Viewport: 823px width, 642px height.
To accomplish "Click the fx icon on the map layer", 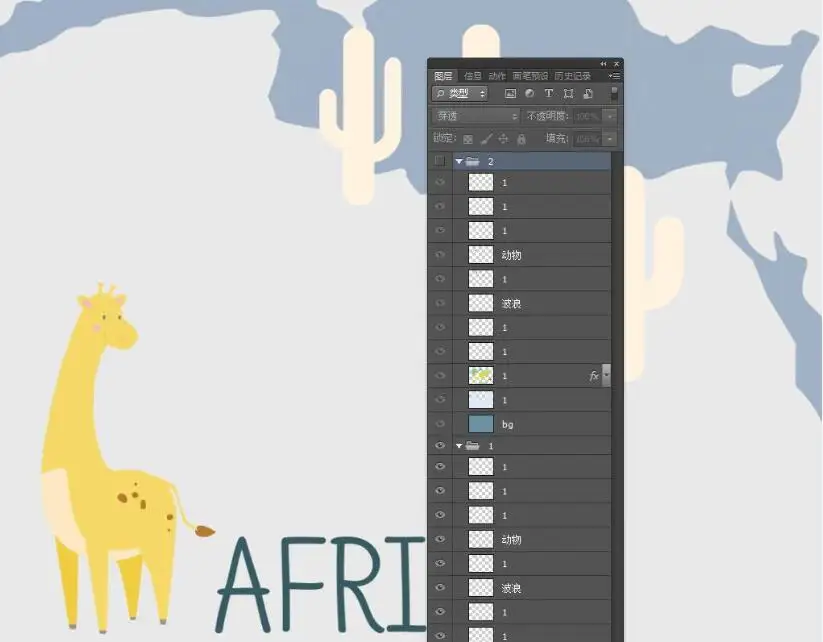I will point(594,376).
